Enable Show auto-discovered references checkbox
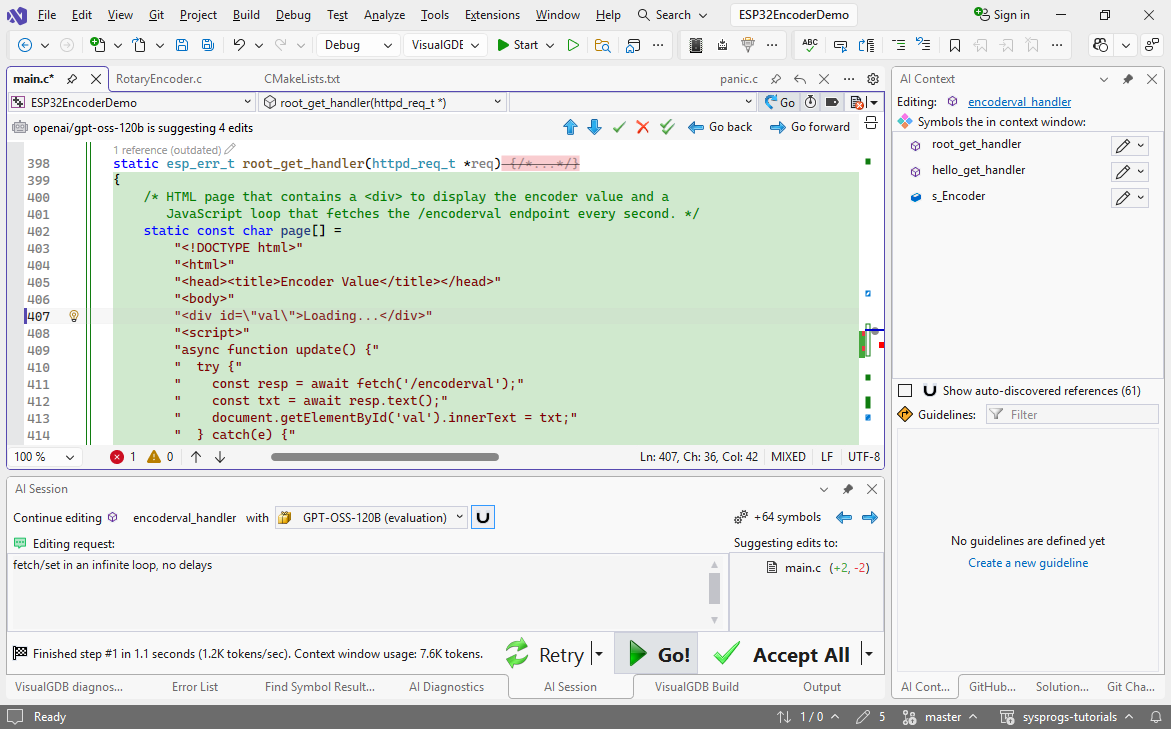Screen dimensions: 1171x730 click(x=905, y=391)
